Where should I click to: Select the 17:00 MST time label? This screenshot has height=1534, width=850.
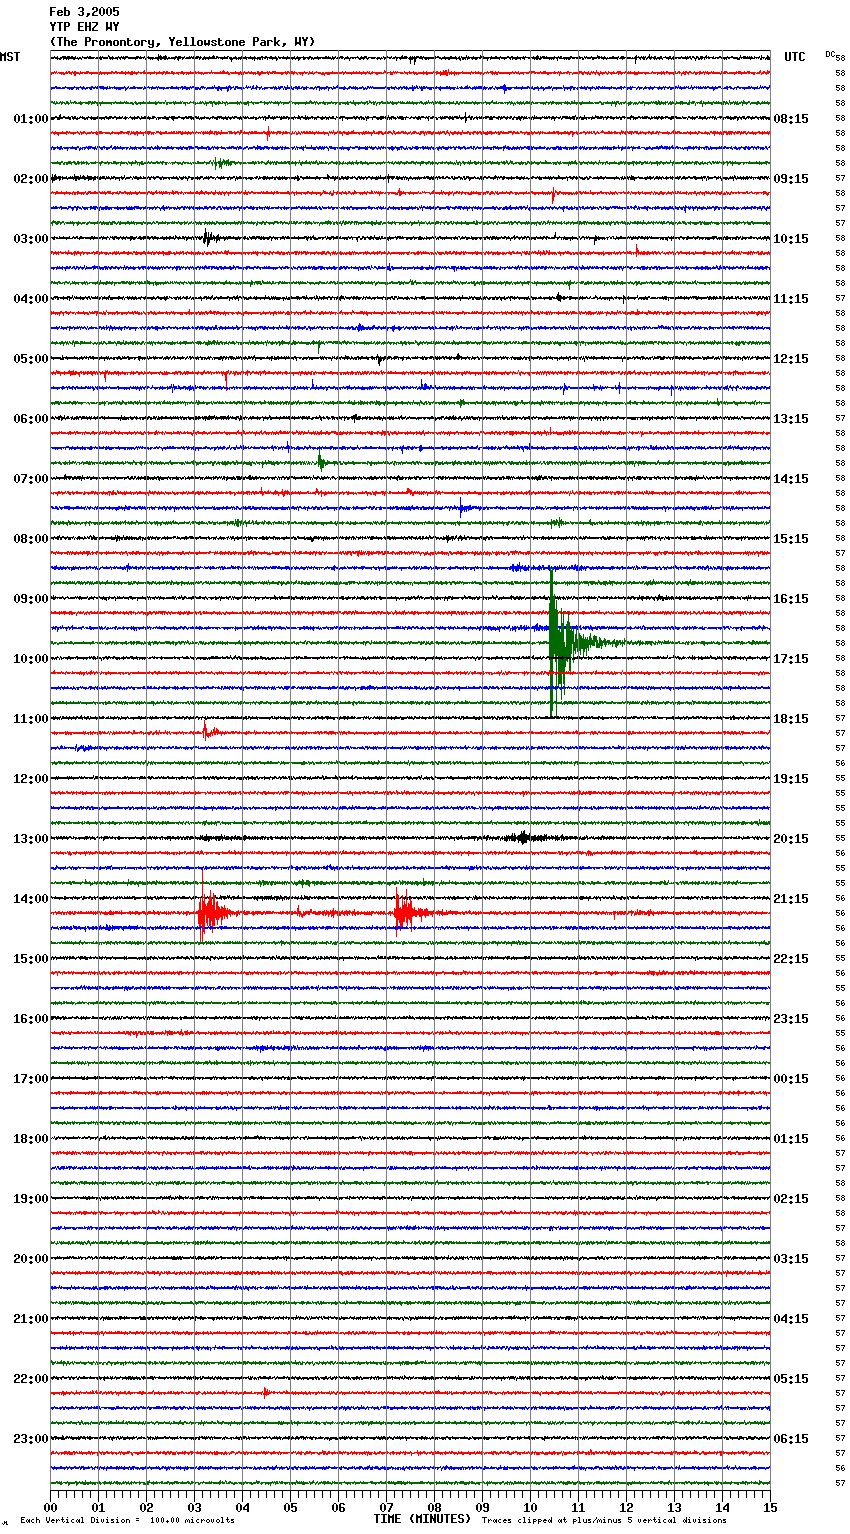click(x=31, y=1079)
